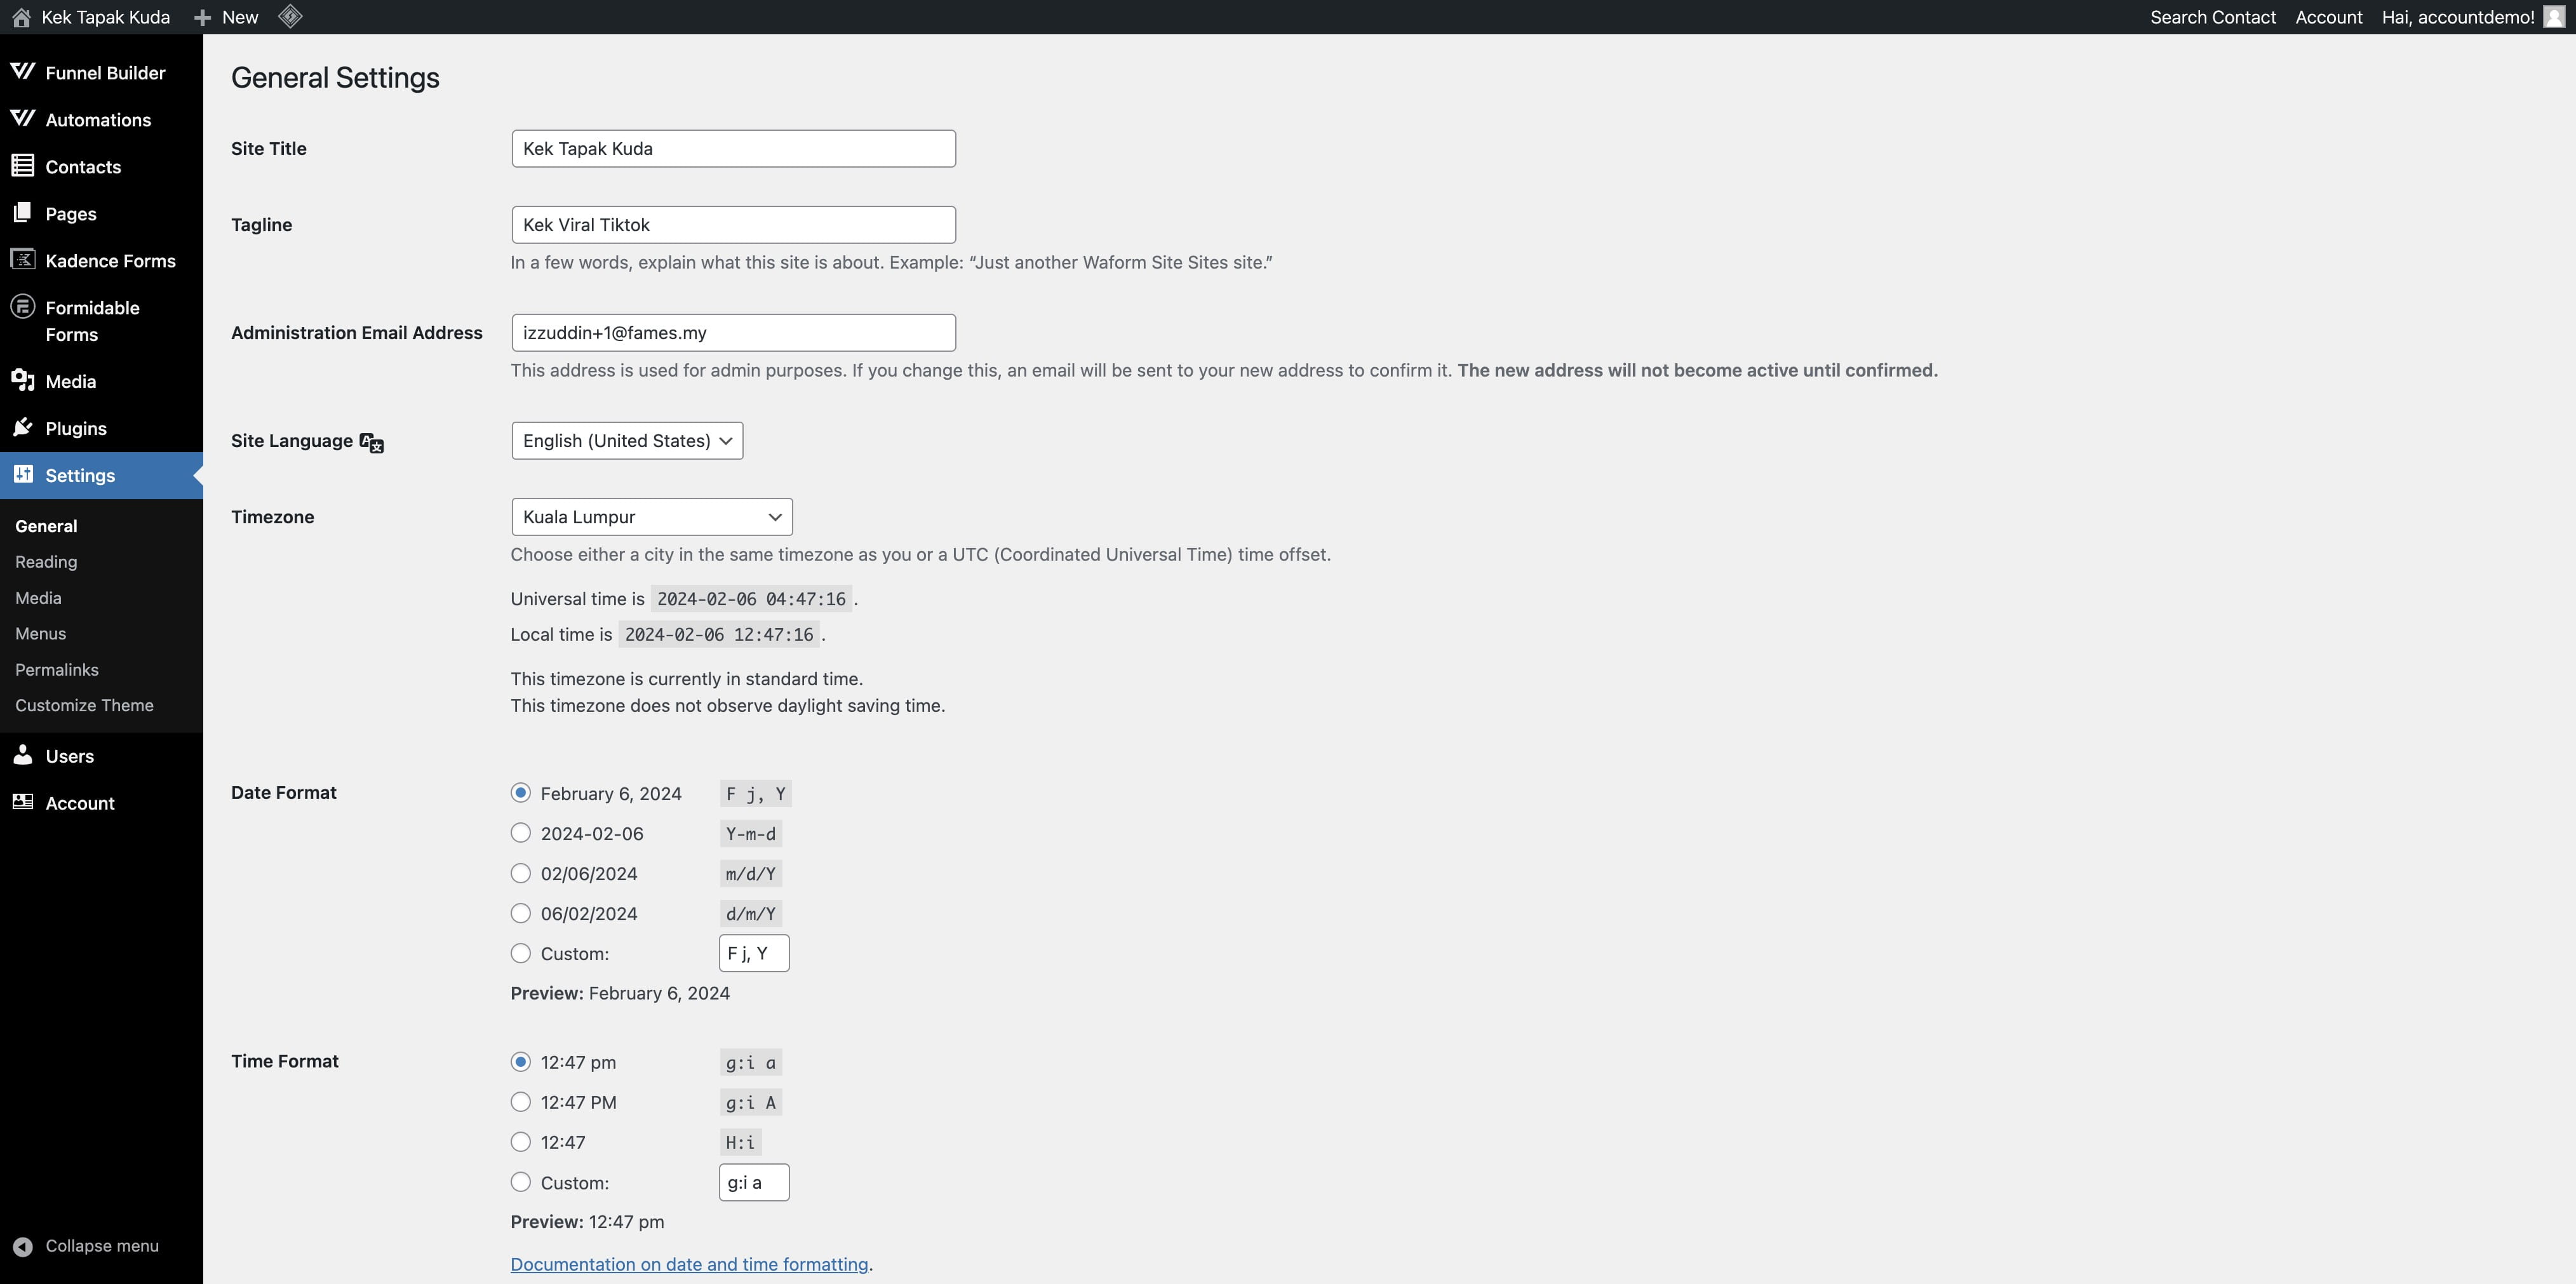Click the Site Title input field
Viewport: 2576px width, 1284px height.
point(733,148)
